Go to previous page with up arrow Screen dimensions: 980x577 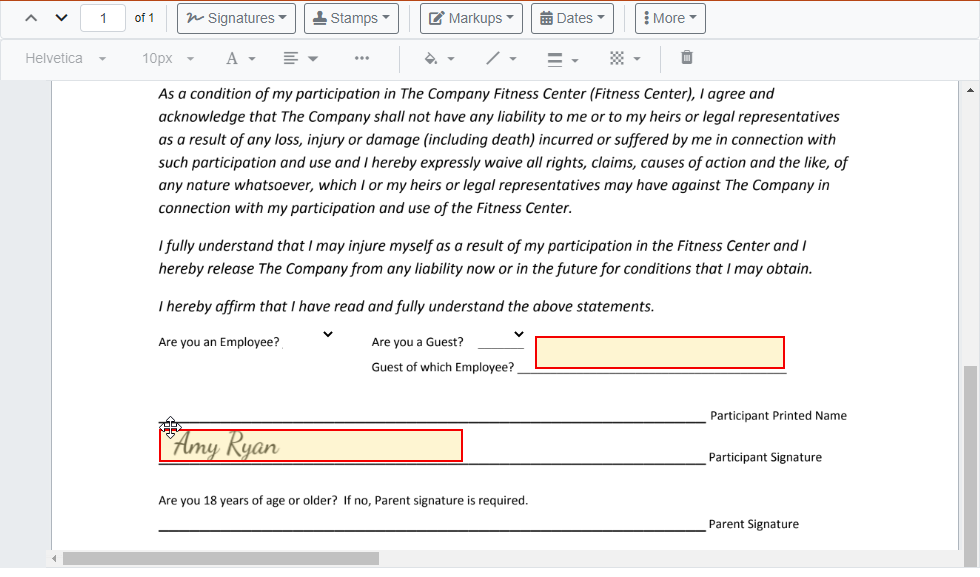tap(31, 18)
